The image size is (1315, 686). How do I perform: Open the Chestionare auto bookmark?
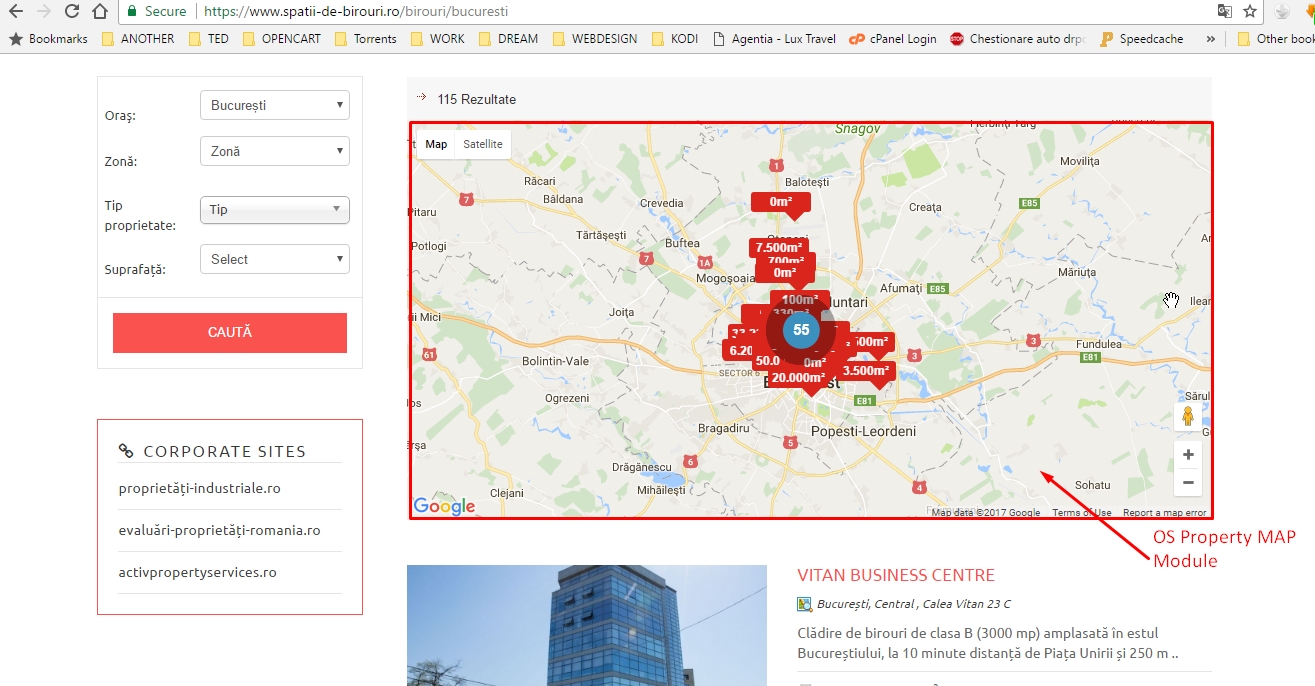[1018, 39]
